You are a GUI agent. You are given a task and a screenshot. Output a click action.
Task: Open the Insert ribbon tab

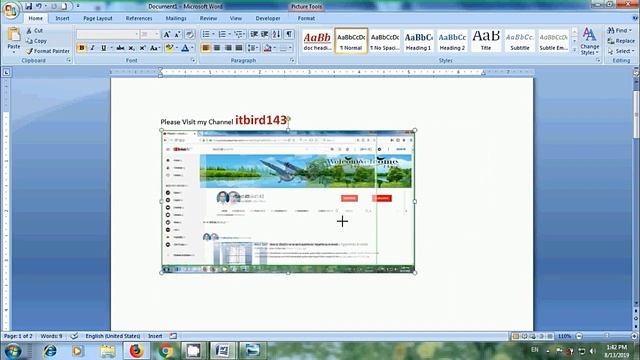[x=62, y=18]
